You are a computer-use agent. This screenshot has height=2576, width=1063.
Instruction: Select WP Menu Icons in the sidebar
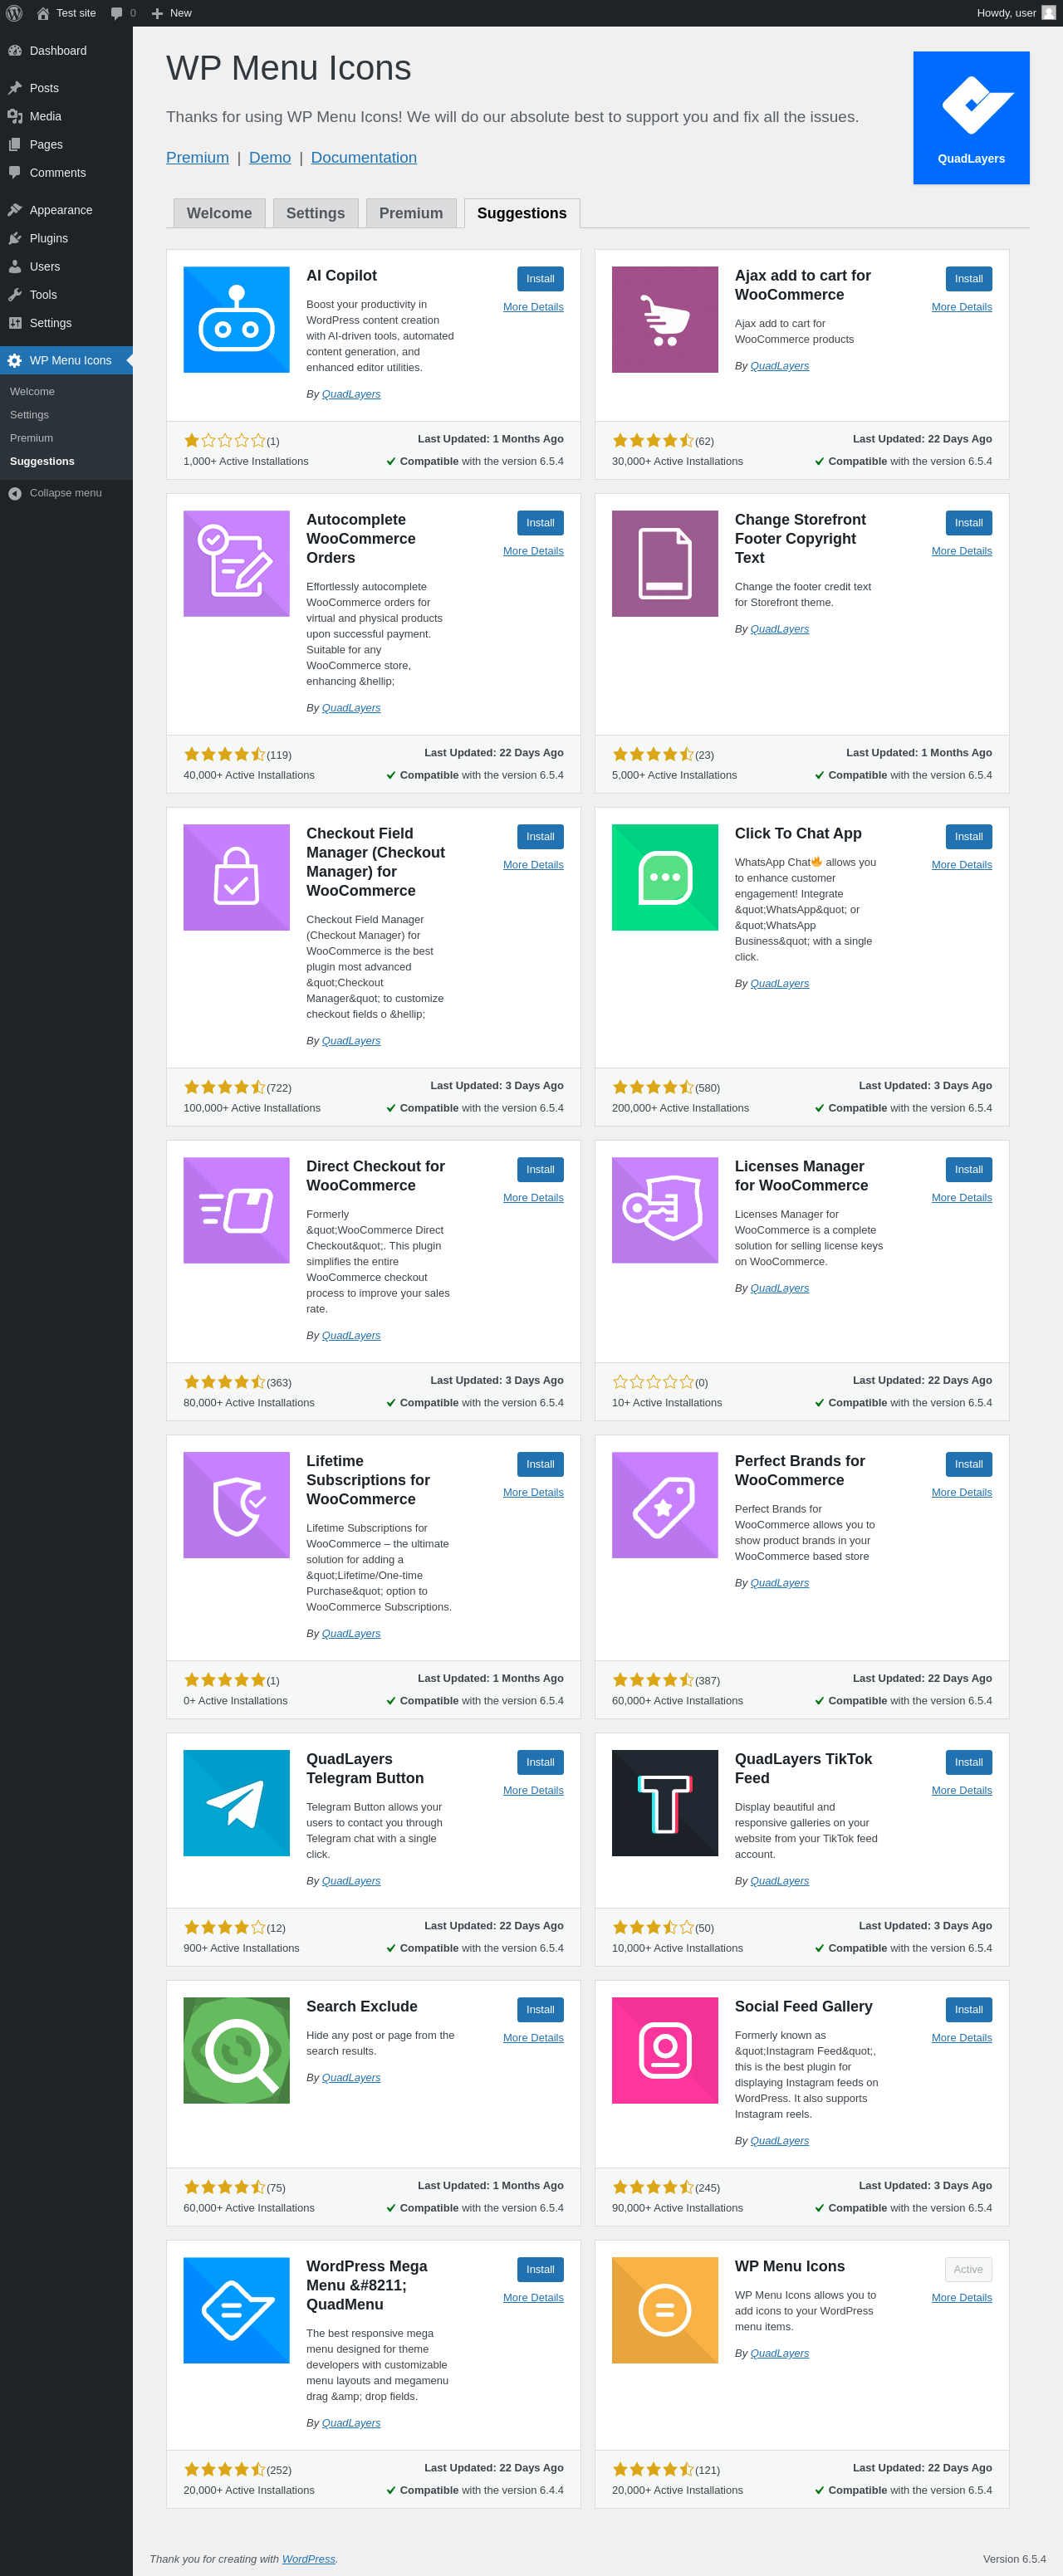coord(66,360)
